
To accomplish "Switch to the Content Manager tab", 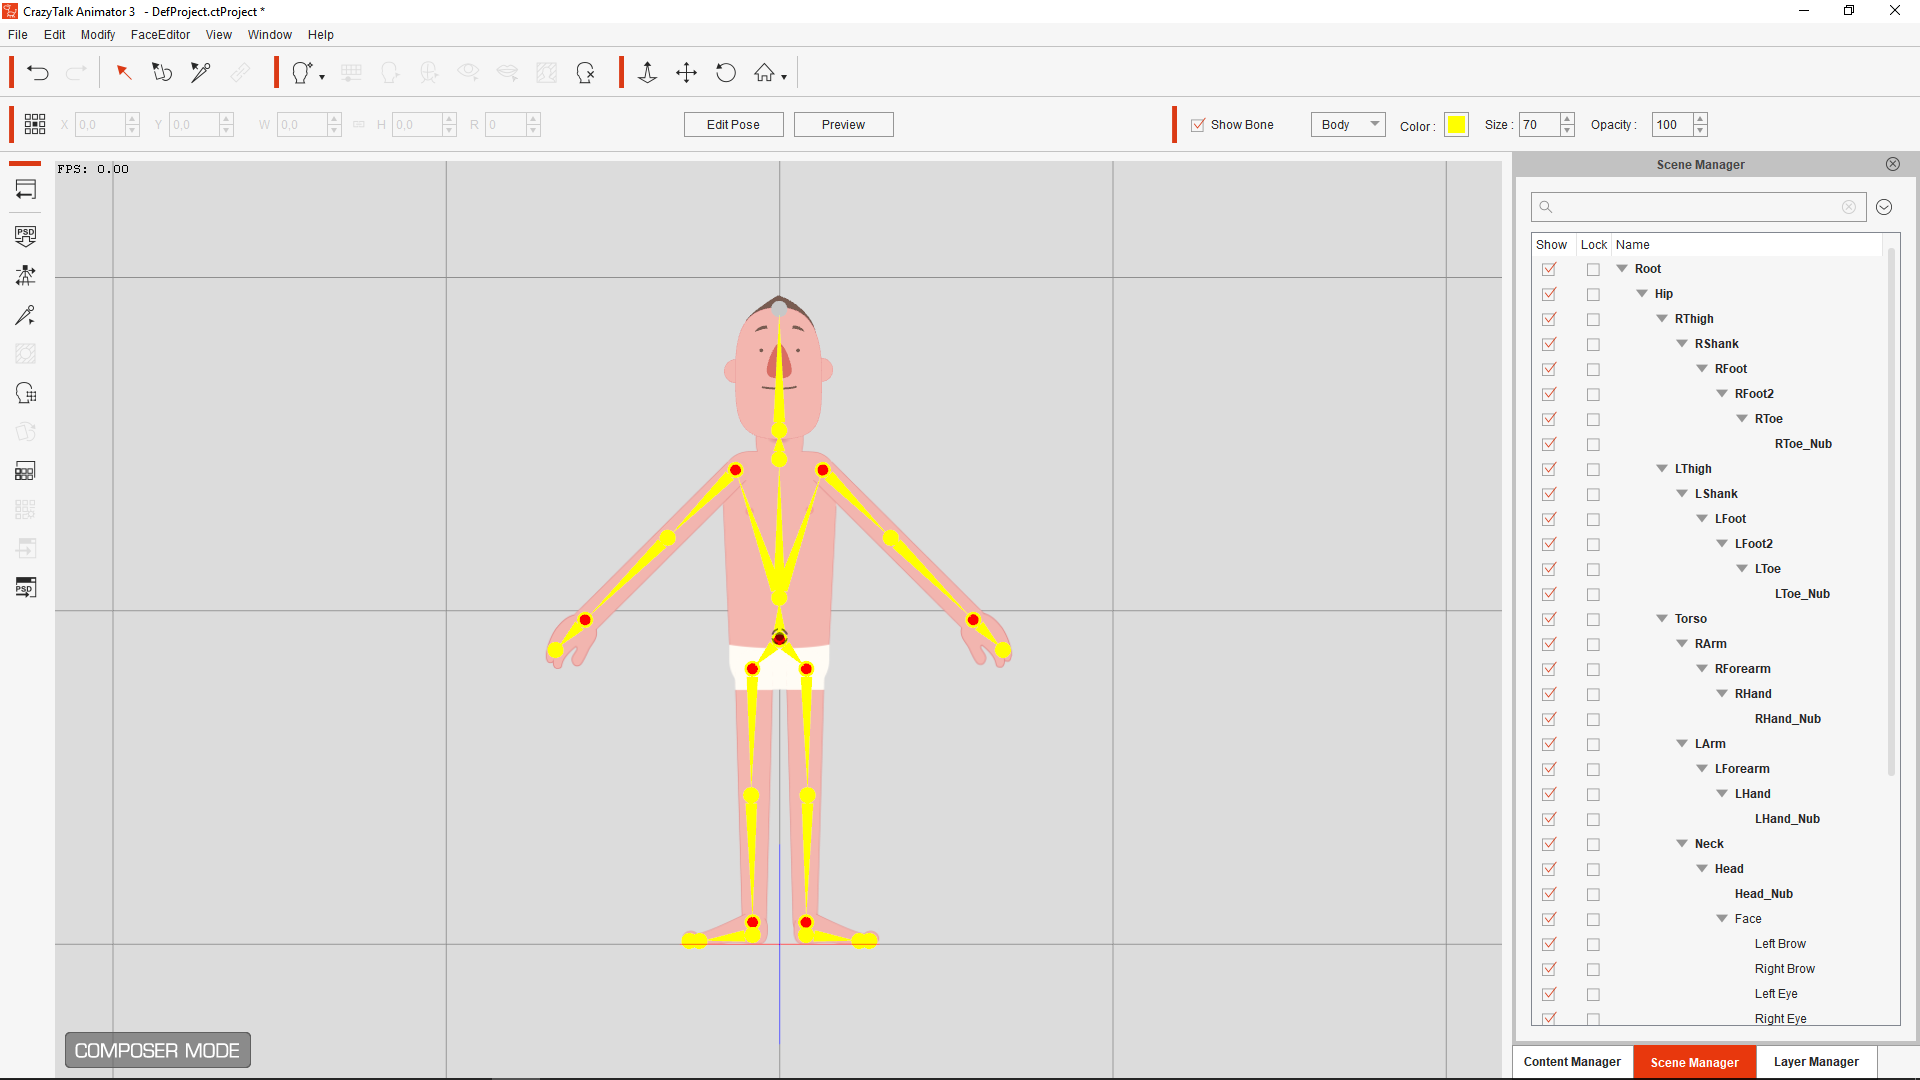I will pos(1572,1062).
